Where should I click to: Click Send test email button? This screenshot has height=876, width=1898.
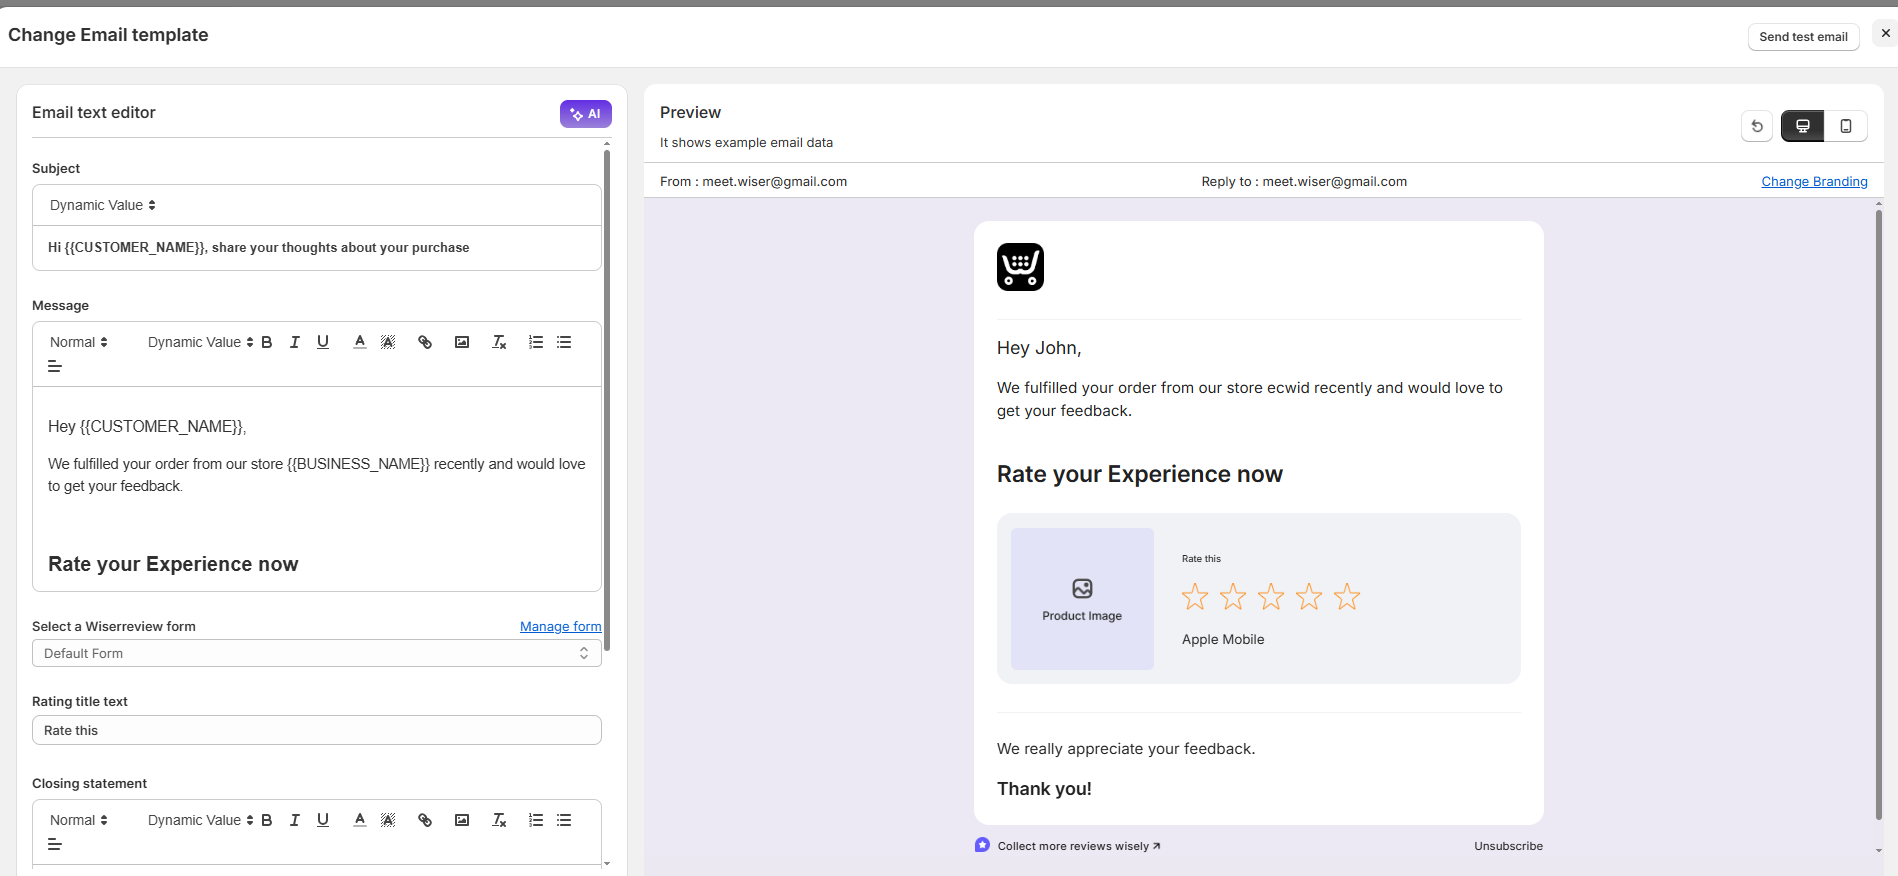[x=1803, y=37]
